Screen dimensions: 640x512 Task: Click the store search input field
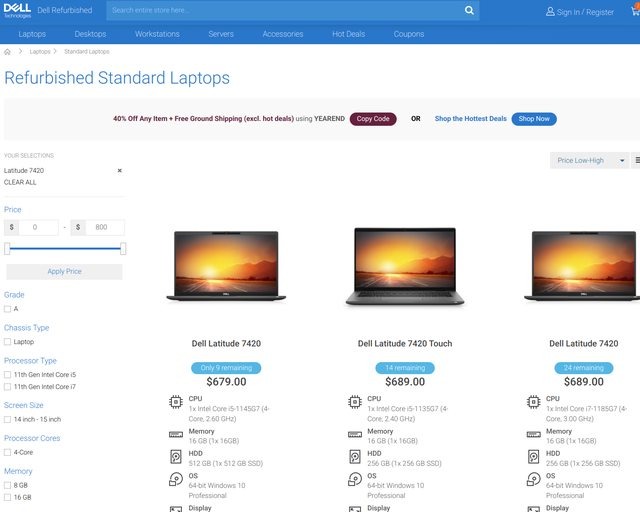pyautogui.click(x=286, y=11)
